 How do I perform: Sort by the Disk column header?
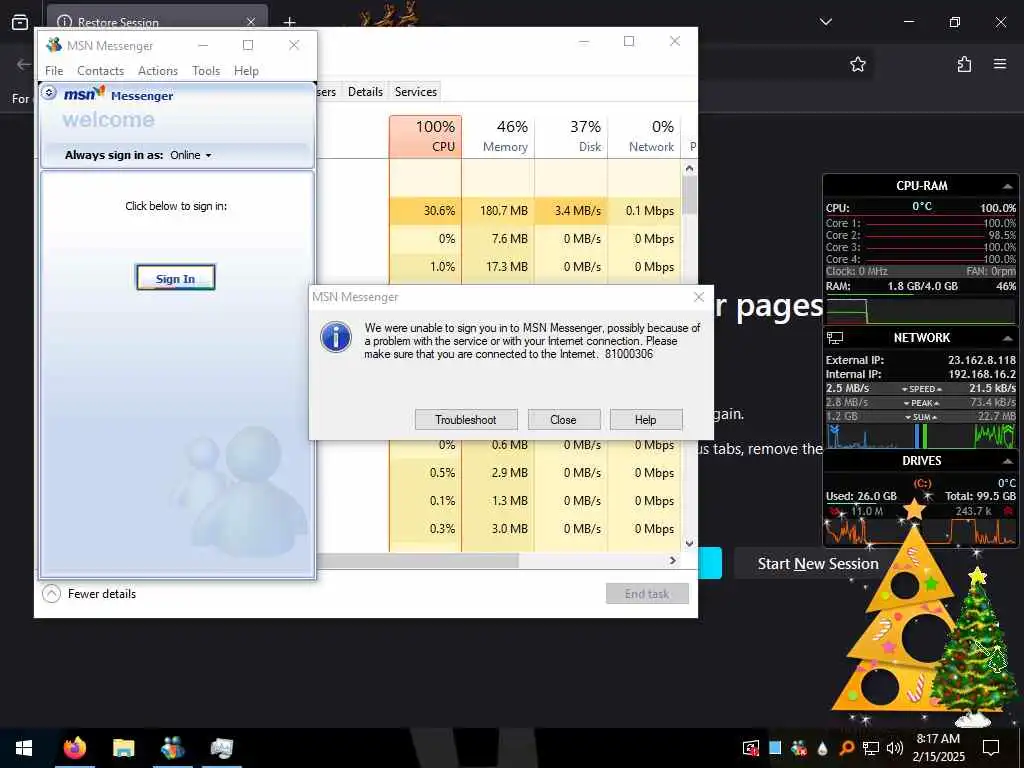click(x=571, y=136)
